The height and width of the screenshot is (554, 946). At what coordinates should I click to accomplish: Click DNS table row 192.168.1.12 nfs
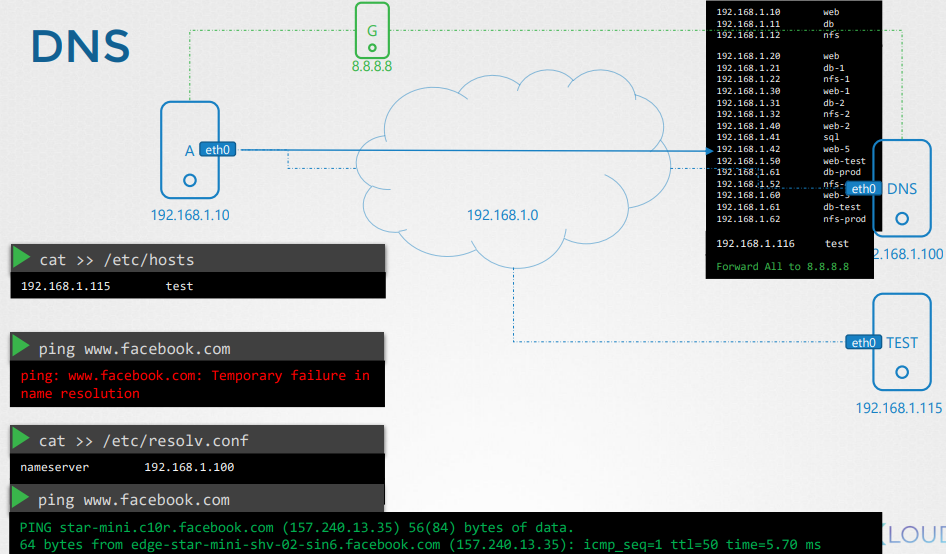(x=778, y=35)
